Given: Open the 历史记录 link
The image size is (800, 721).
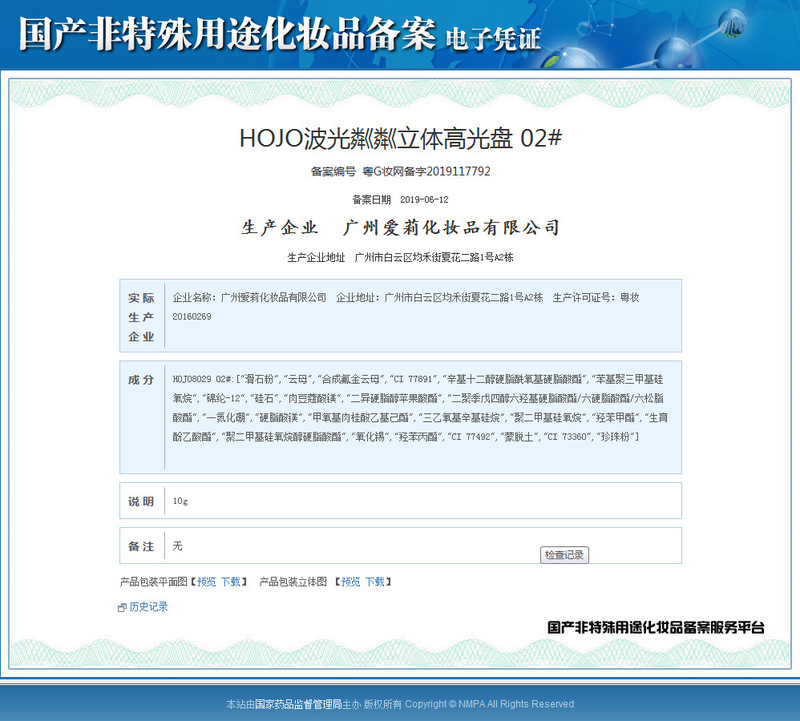Looking at the screenshot, I should click(148, 607).
